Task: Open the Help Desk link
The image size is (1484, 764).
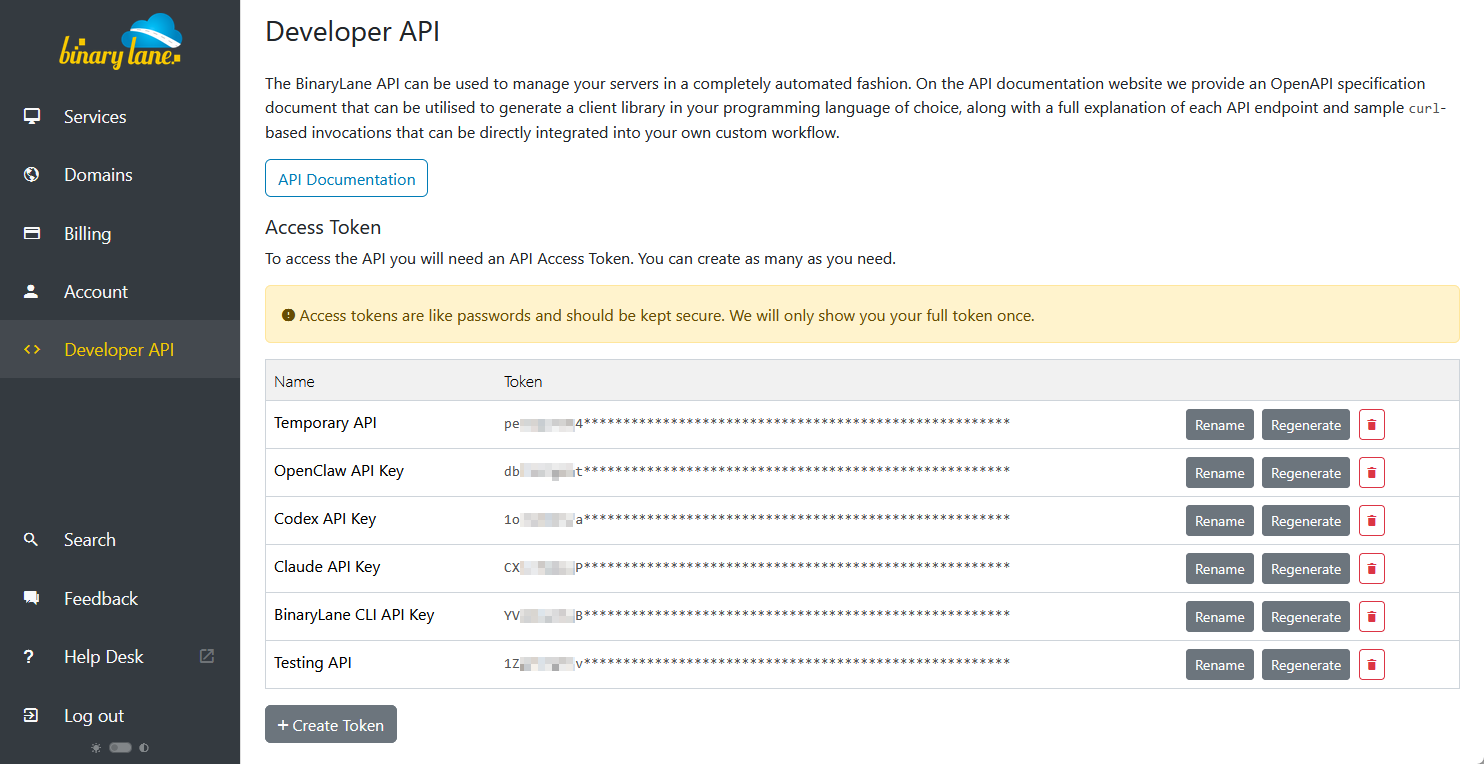Action: (120, 657)
